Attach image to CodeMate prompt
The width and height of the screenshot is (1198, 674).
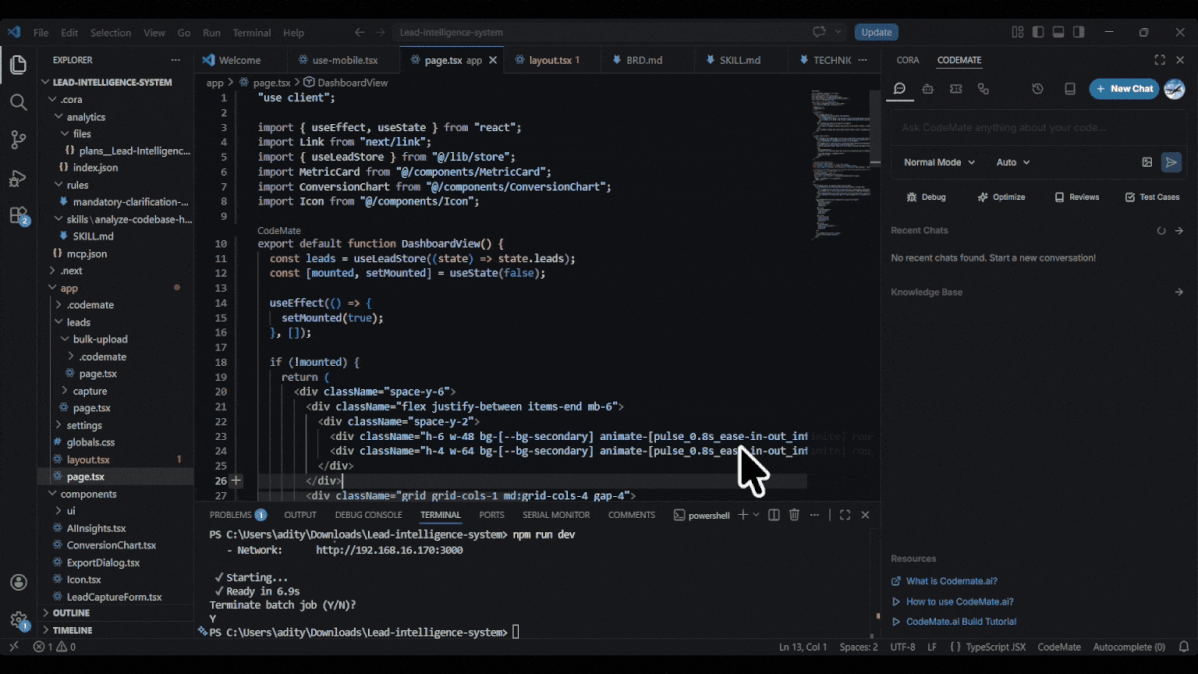point(1147,162)
